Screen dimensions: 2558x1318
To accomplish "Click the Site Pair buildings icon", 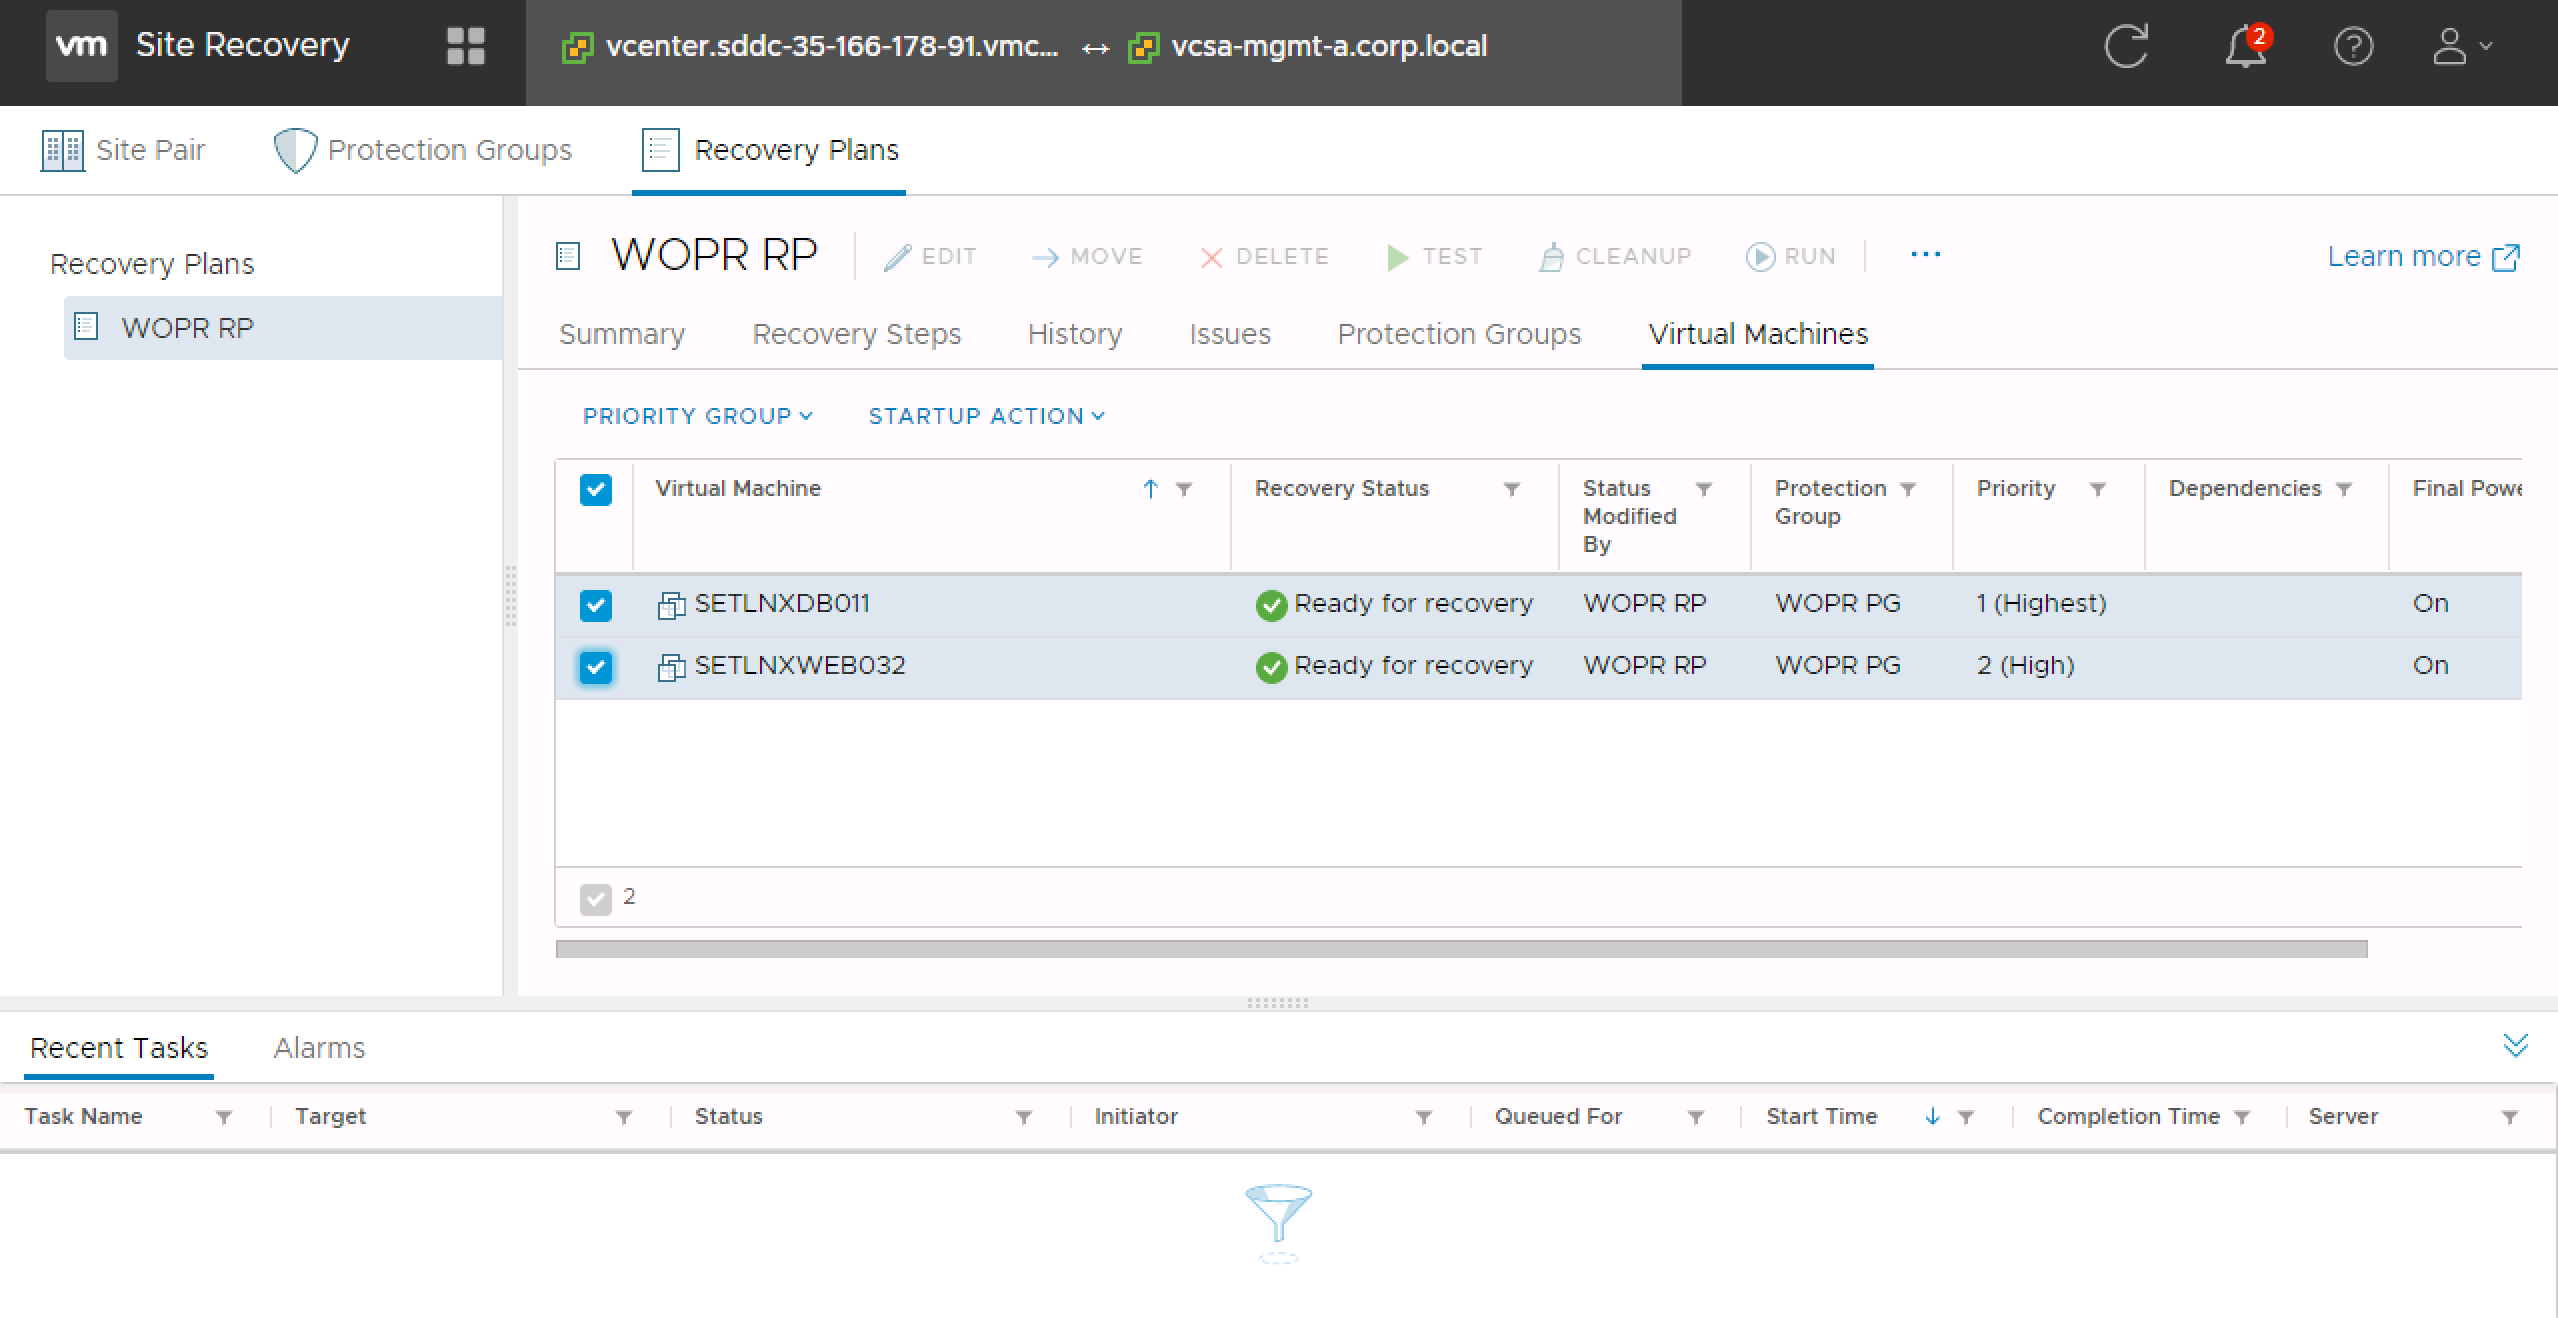I will [62, 150].
